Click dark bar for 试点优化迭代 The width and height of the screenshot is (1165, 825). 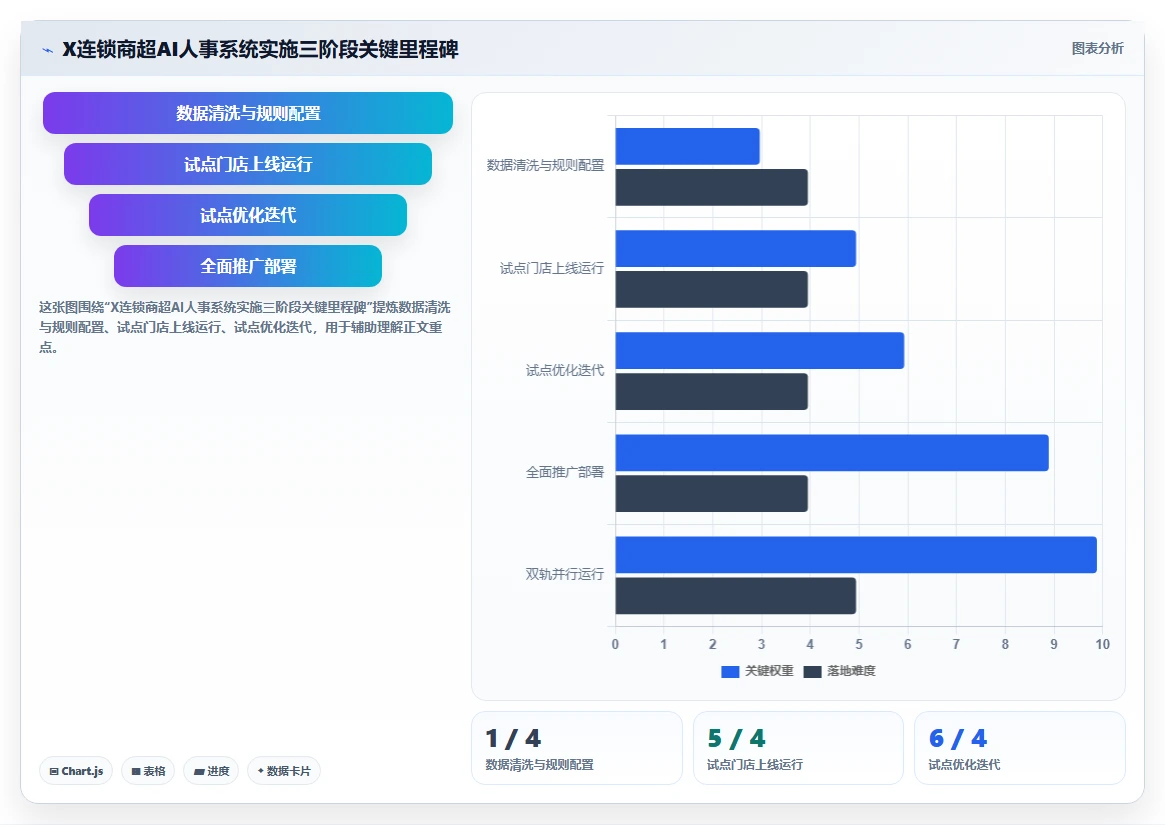(x=712, y=392)
